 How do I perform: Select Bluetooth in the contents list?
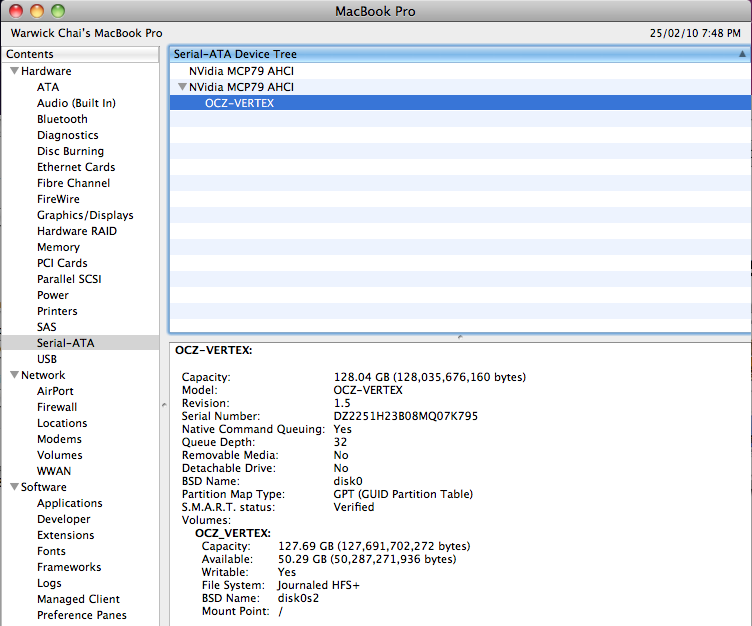pyautogui.click(x=62, y=119)
